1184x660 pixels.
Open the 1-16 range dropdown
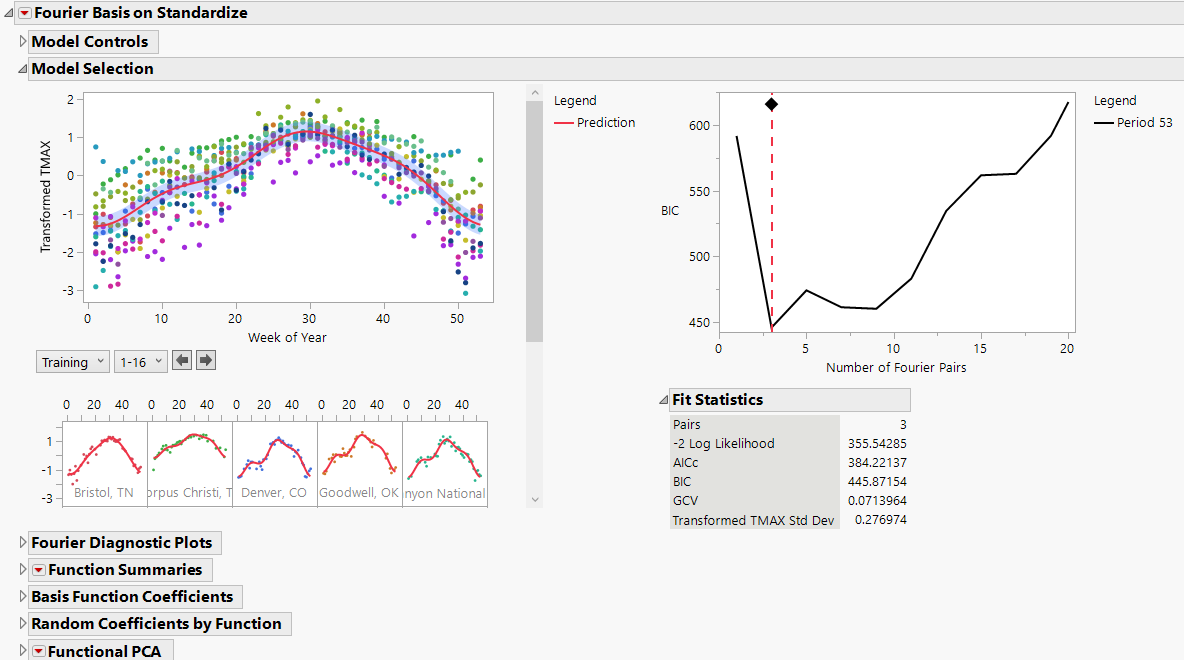140,360
